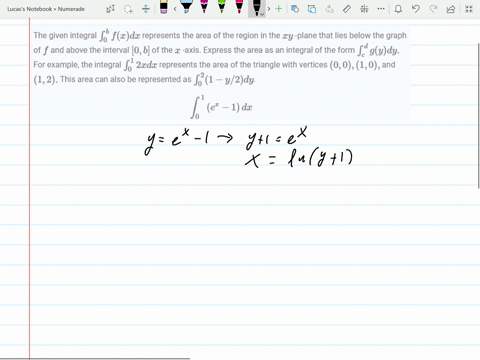Select the purple pen
480x360 pixels.
(204, 7)
